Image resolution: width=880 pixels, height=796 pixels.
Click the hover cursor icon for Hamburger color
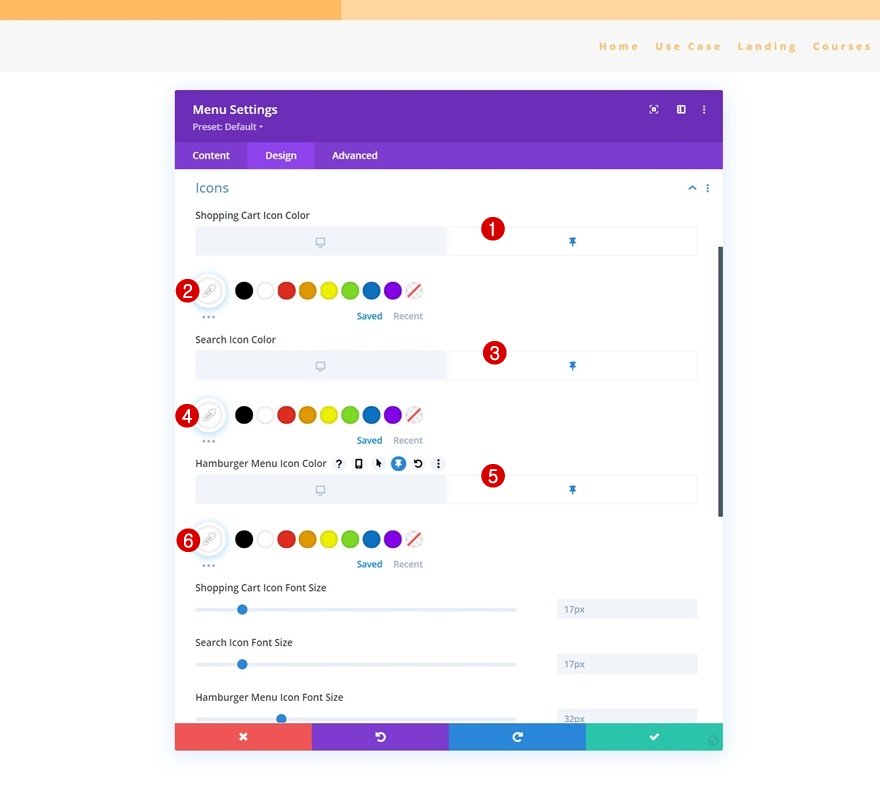pos(378,464)
